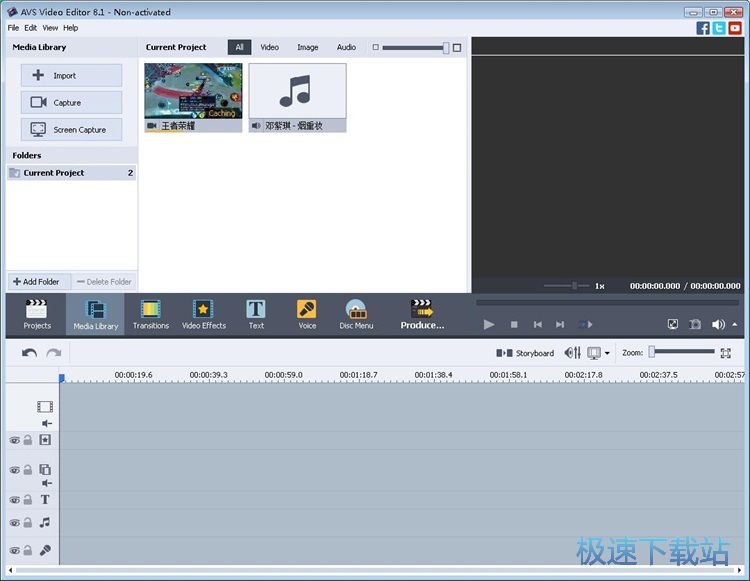Take a snapshot of the preview
Viewport: 750px width, 581px height.
click(695, 324)
